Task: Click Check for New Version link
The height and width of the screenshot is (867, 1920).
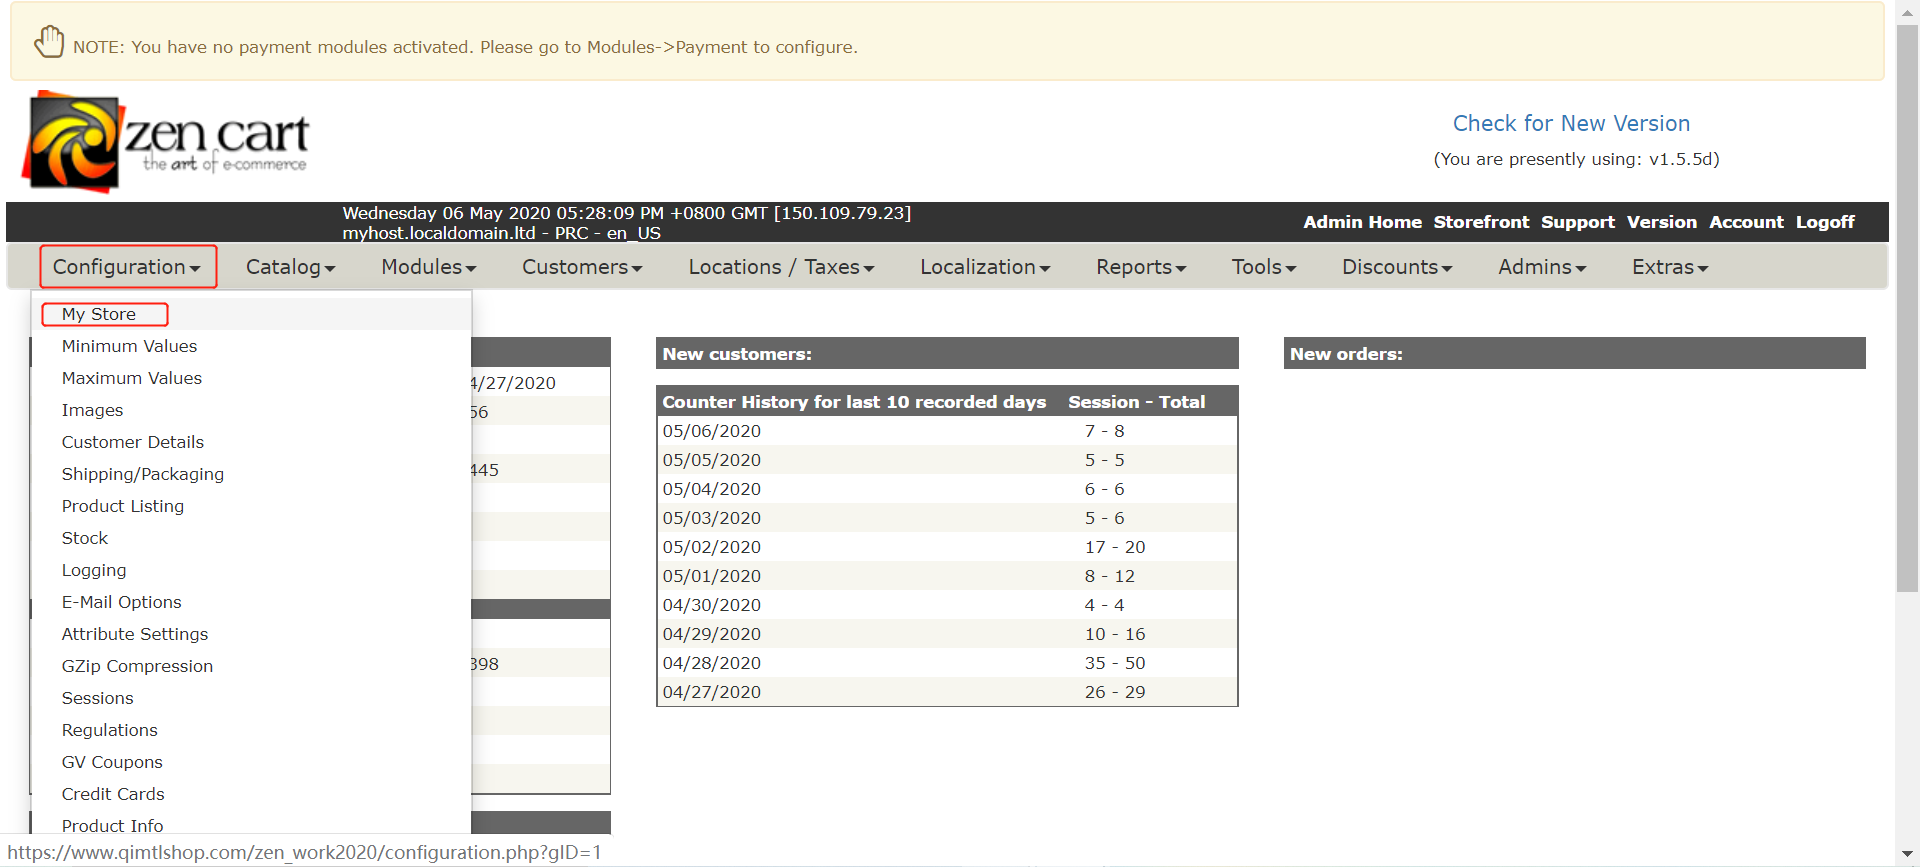Action: tap(1571, 123)
